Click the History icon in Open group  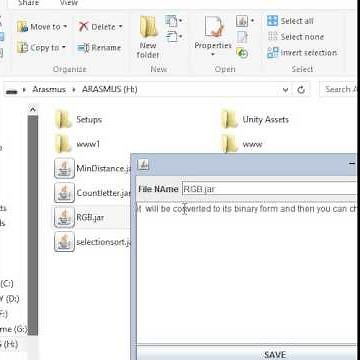click(x=242, y=52)
